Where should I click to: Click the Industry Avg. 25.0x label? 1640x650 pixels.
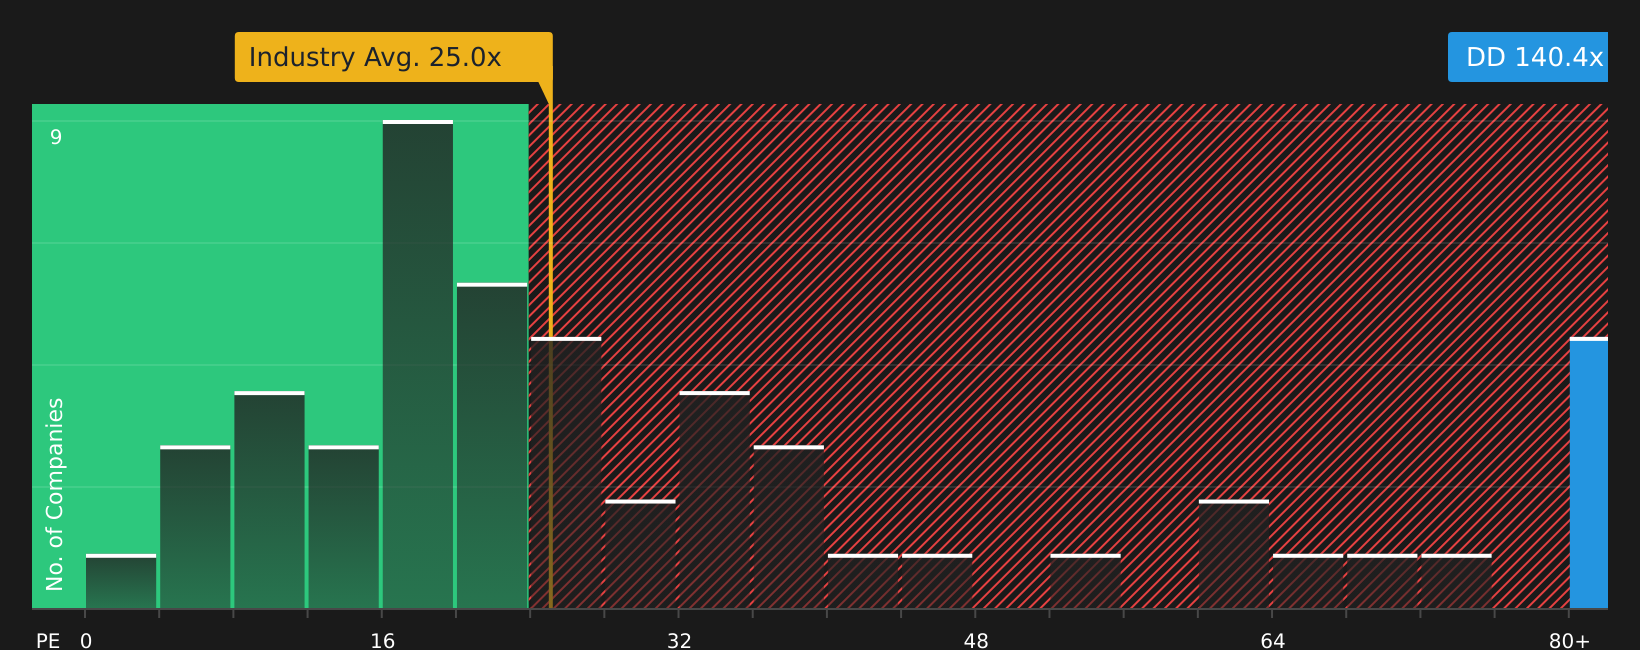[393, 57]
